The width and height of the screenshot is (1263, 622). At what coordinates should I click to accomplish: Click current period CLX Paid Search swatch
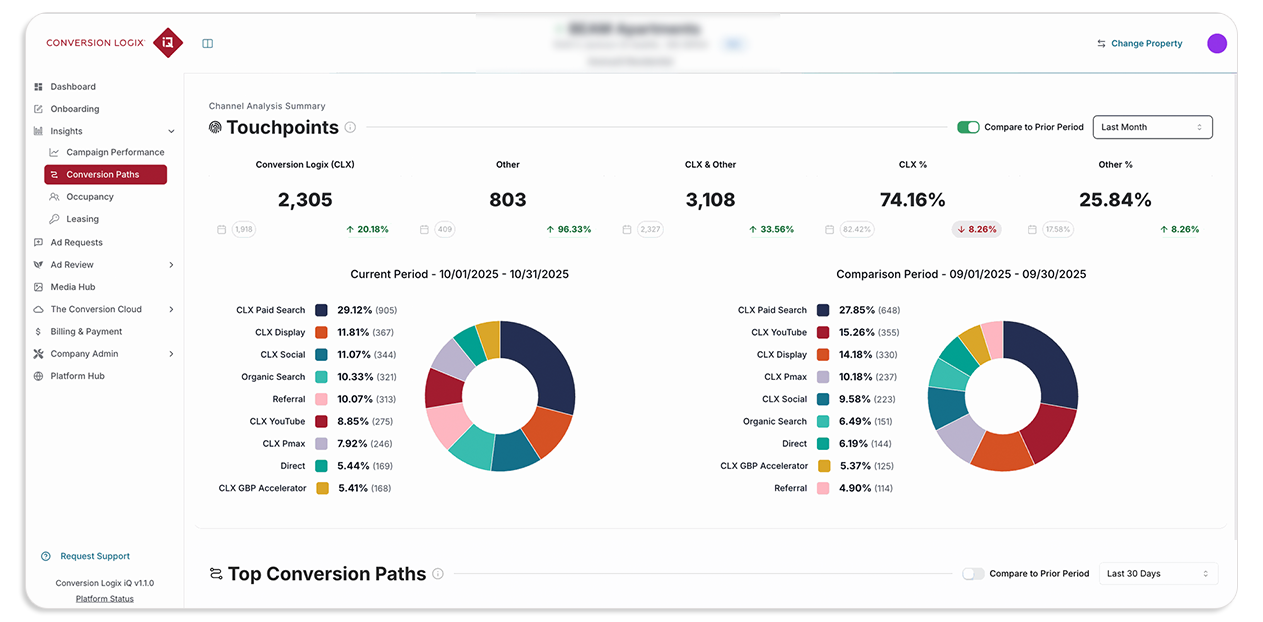(322, 310)
